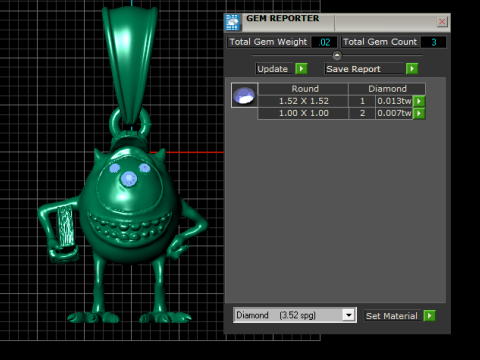Click the Total Gem Count value 3

coord(433,42)
